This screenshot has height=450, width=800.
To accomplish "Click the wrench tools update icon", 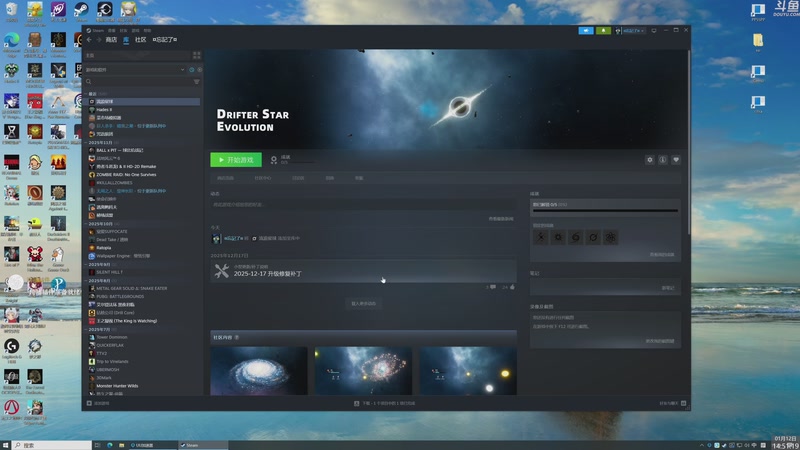I will 221,271.
